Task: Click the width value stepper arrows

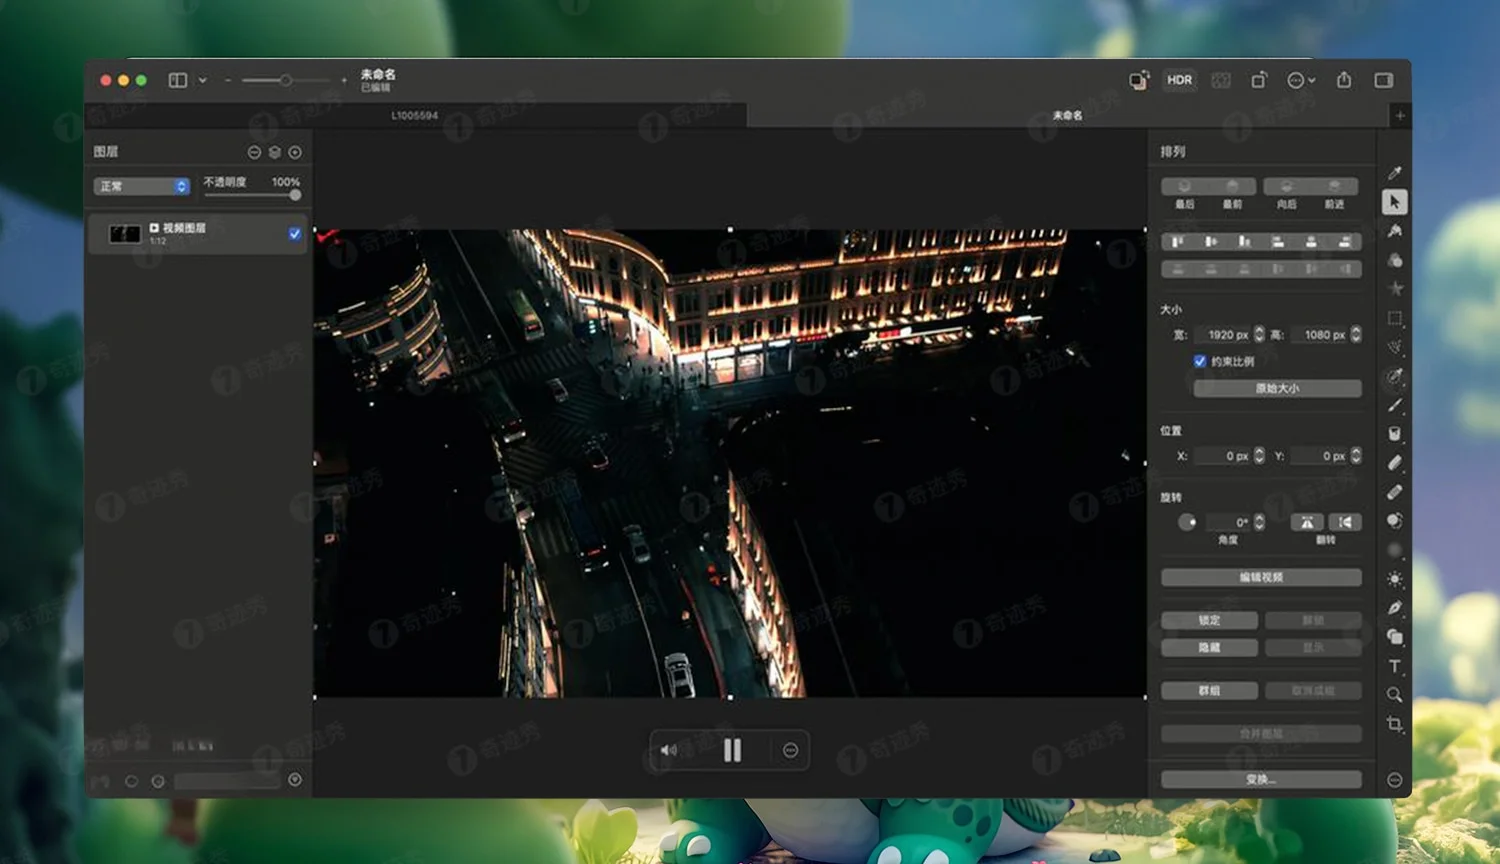Action: [x=1257, y=335]
